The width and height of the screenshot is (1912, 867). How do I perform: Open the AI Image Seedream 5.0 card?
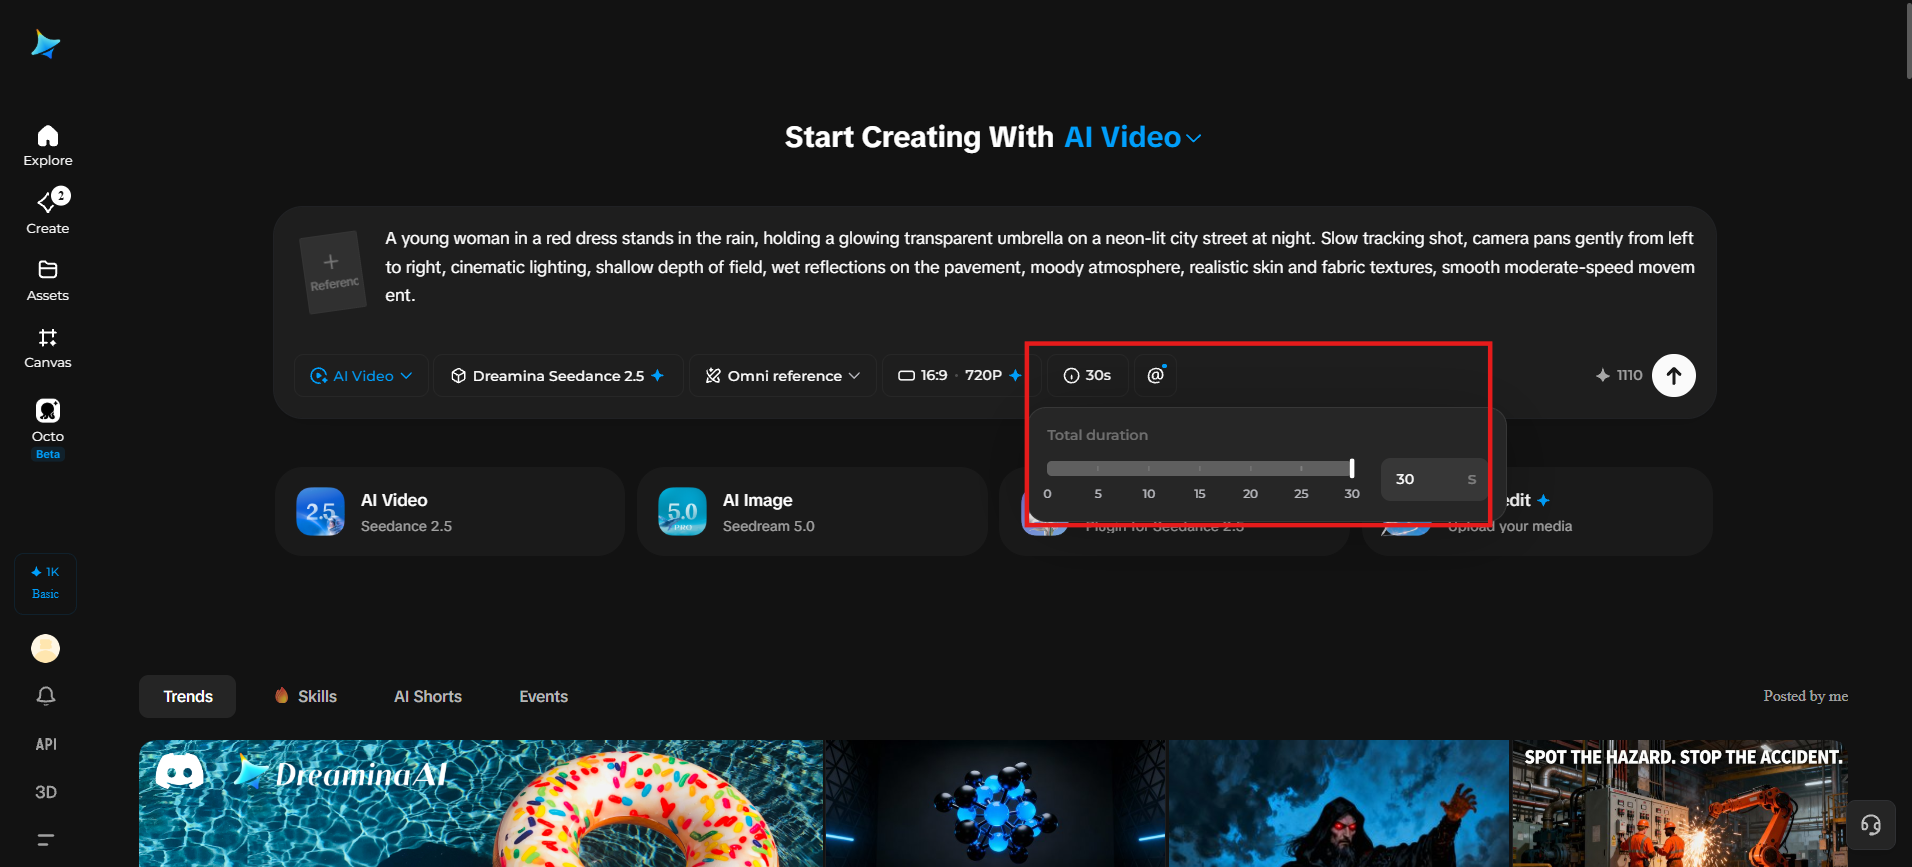coord(812,512)
